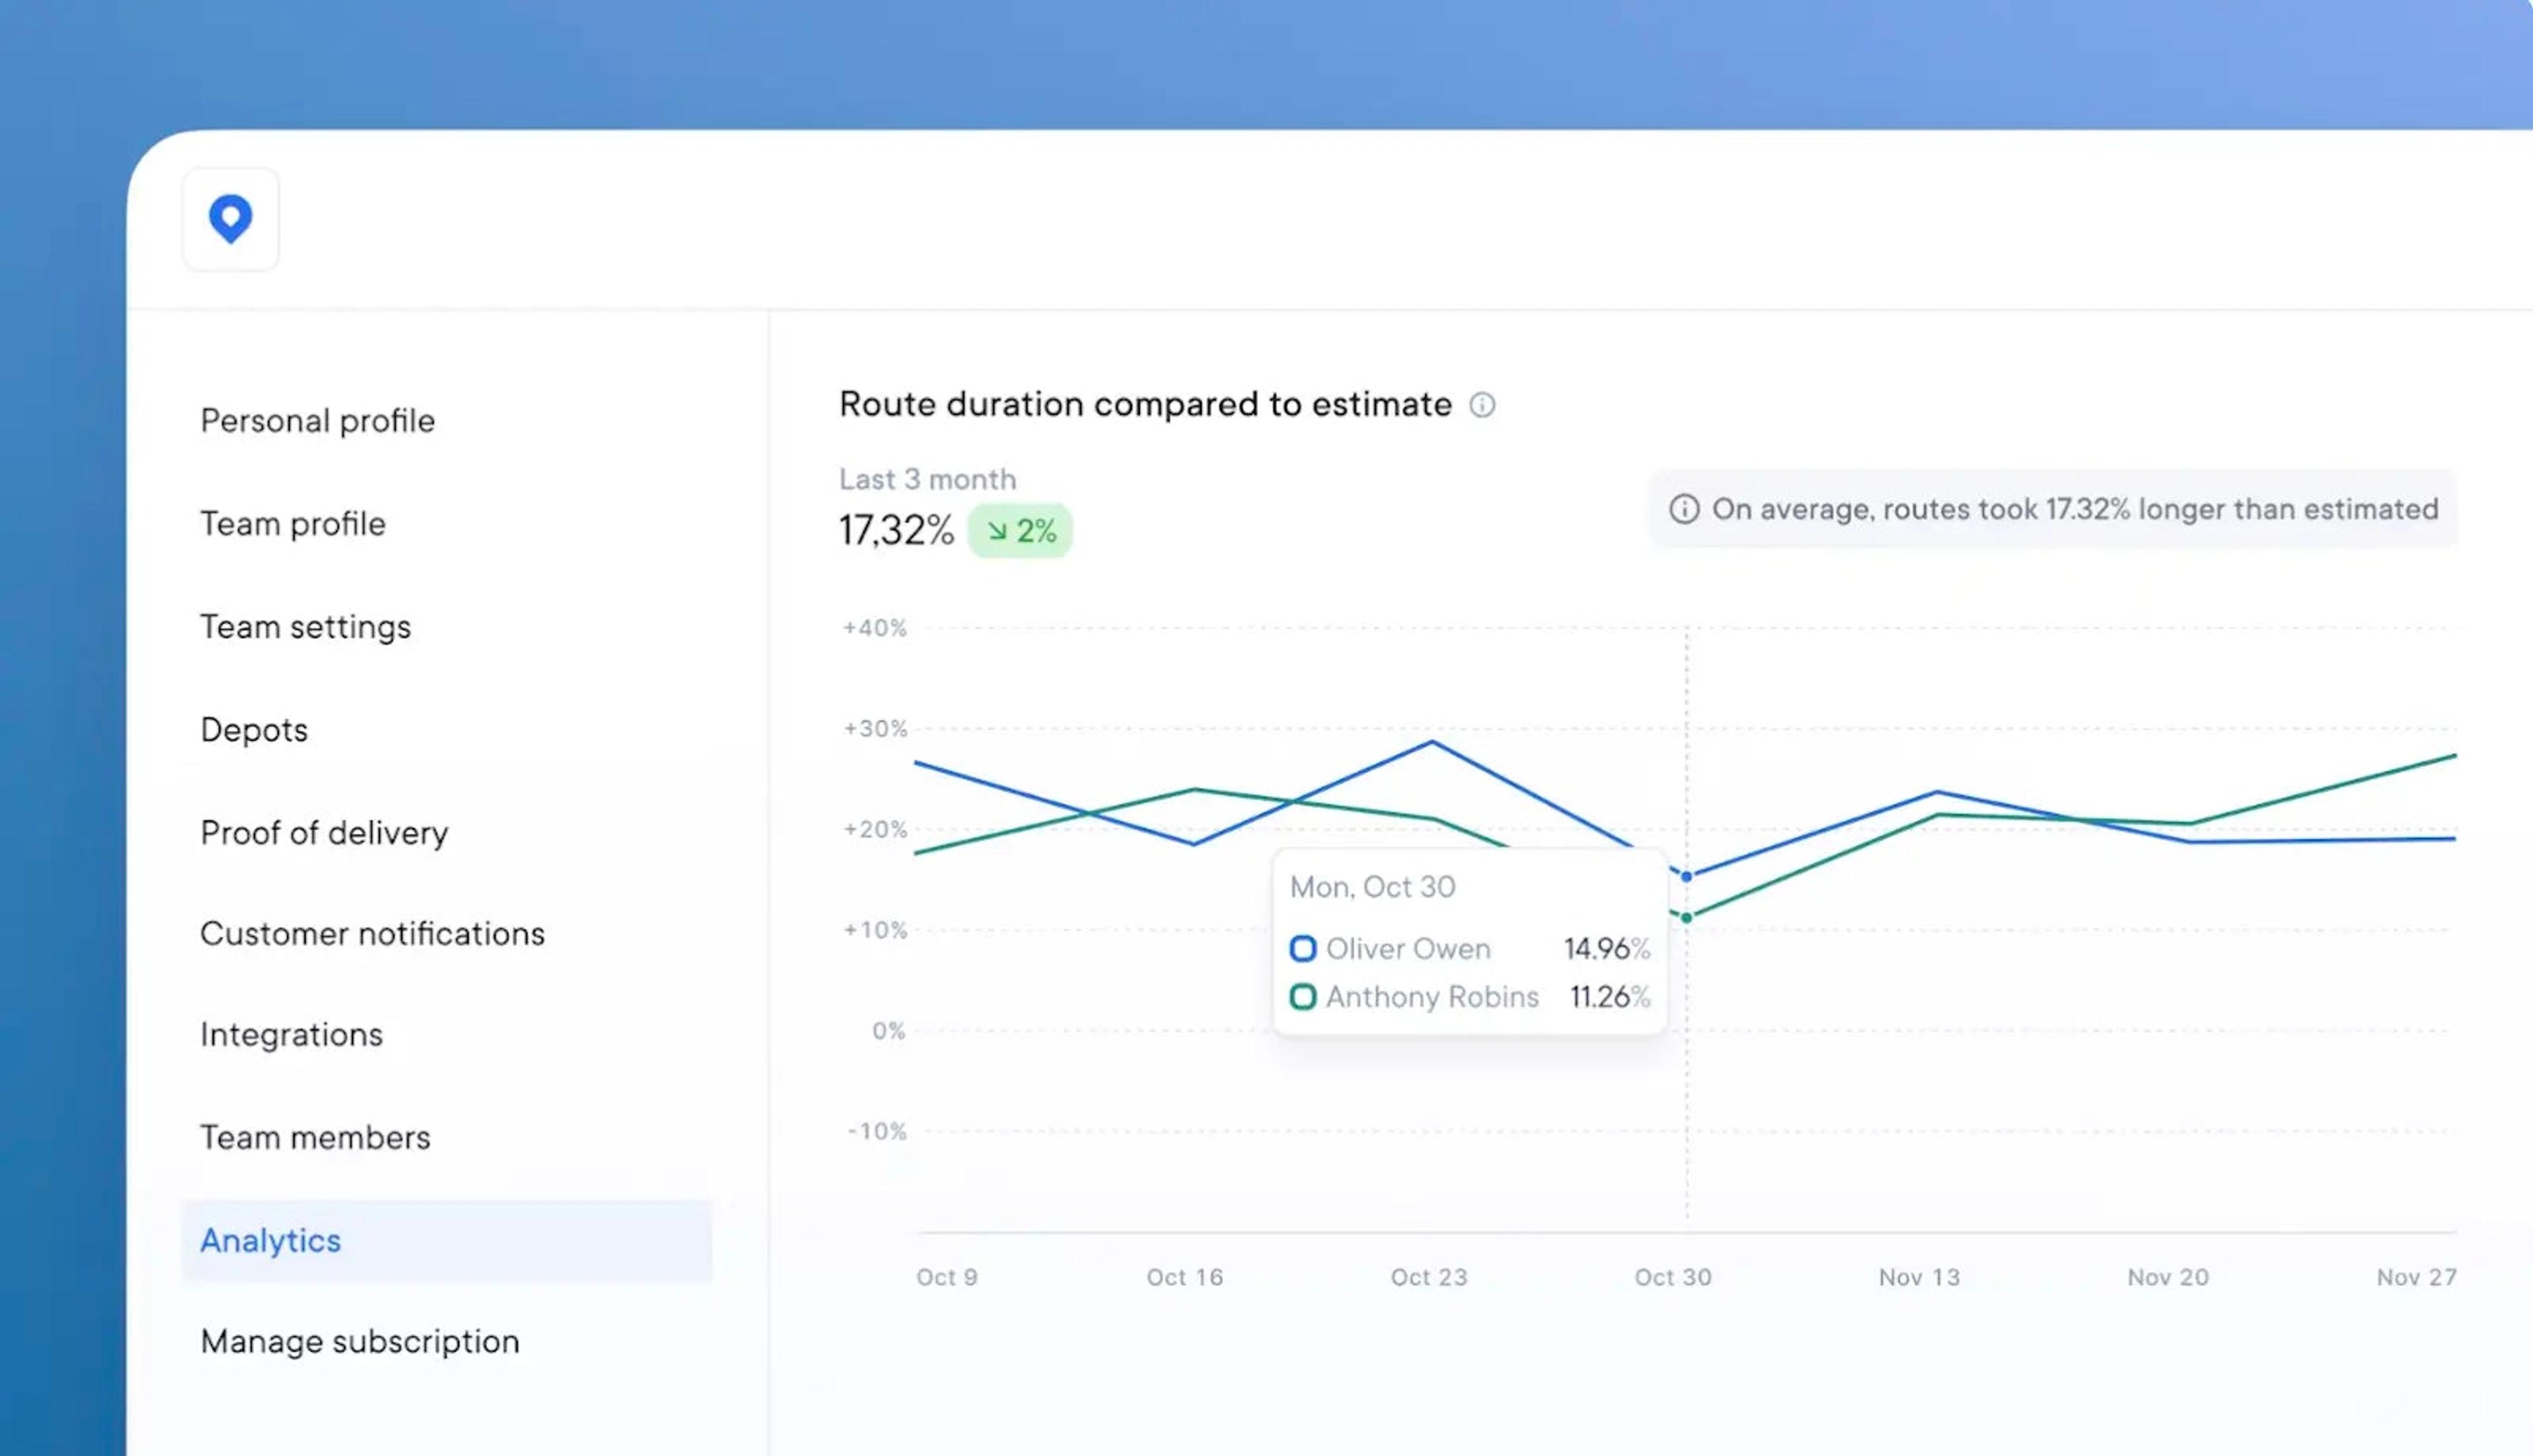Navigate to Customer notifications

pyautogui.click(x=372, y=934)
